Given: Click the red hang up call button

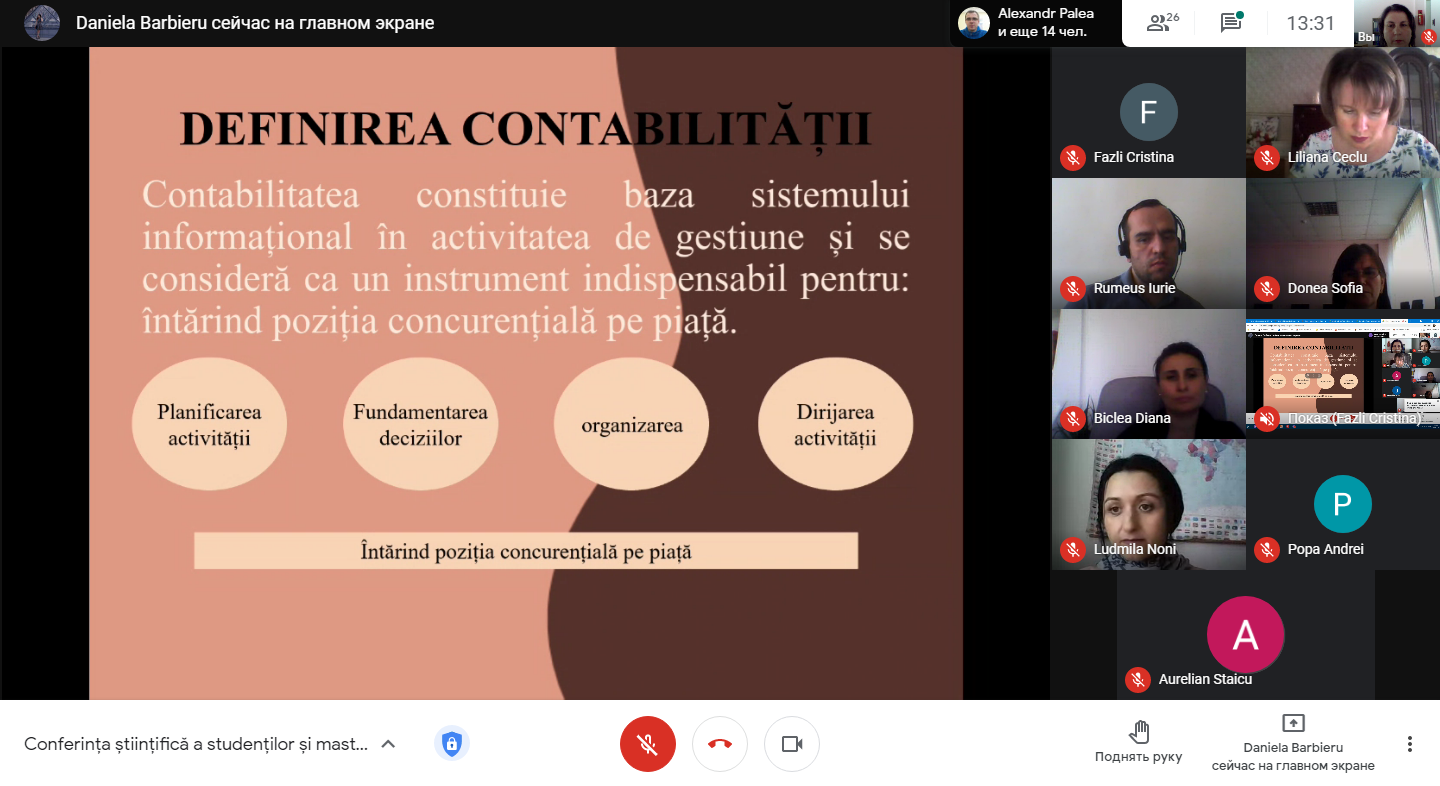Looking at the screenshot, I should click(x=720, y=744).
